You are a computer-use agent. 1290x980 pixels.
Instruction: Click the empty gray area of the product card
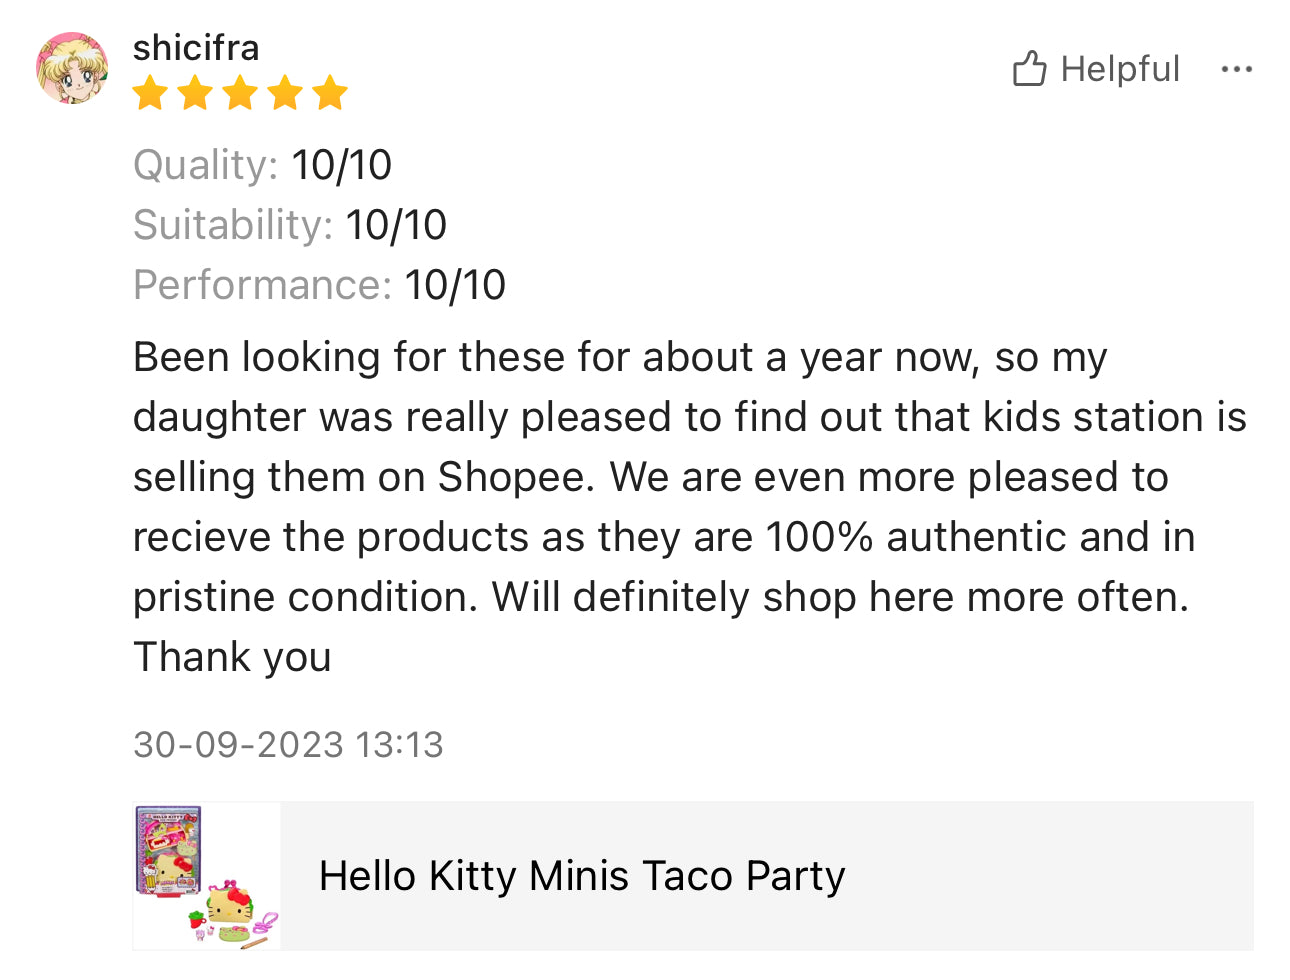[1050, 876]
